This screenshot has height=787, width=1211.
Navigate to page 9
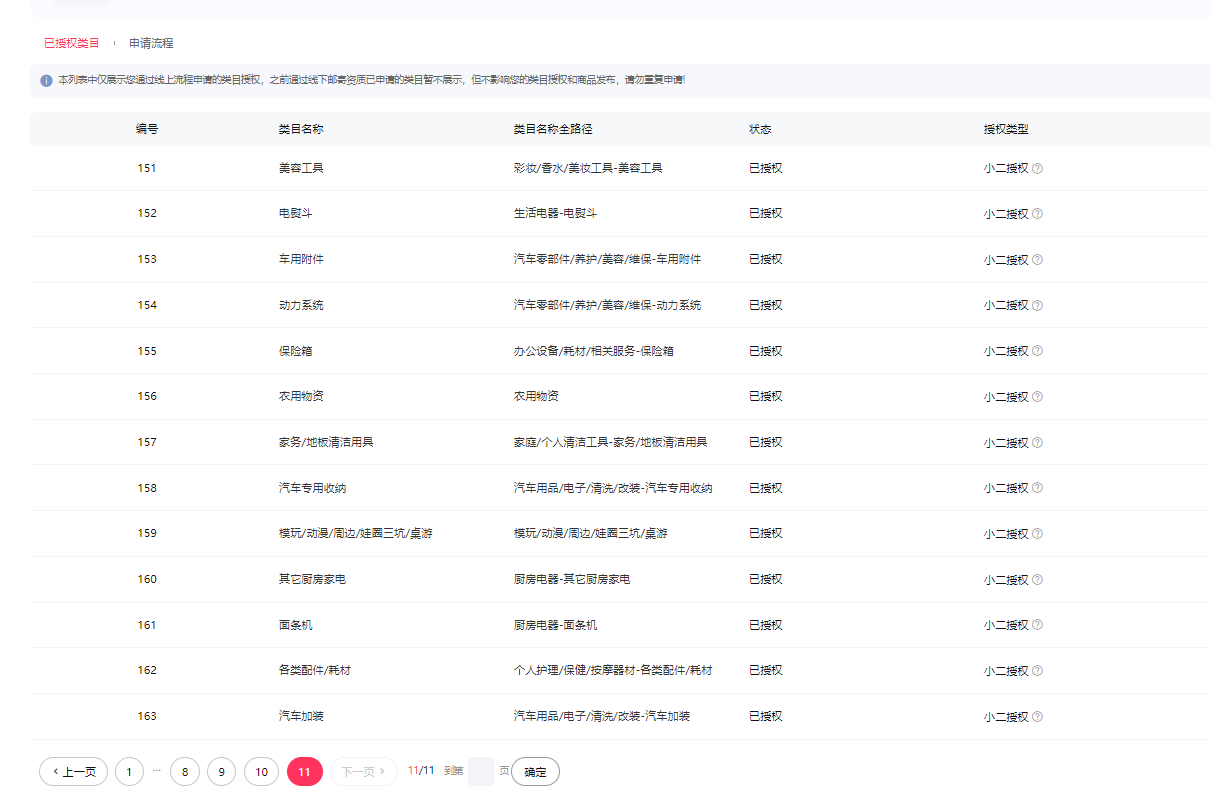click(222, 771)
